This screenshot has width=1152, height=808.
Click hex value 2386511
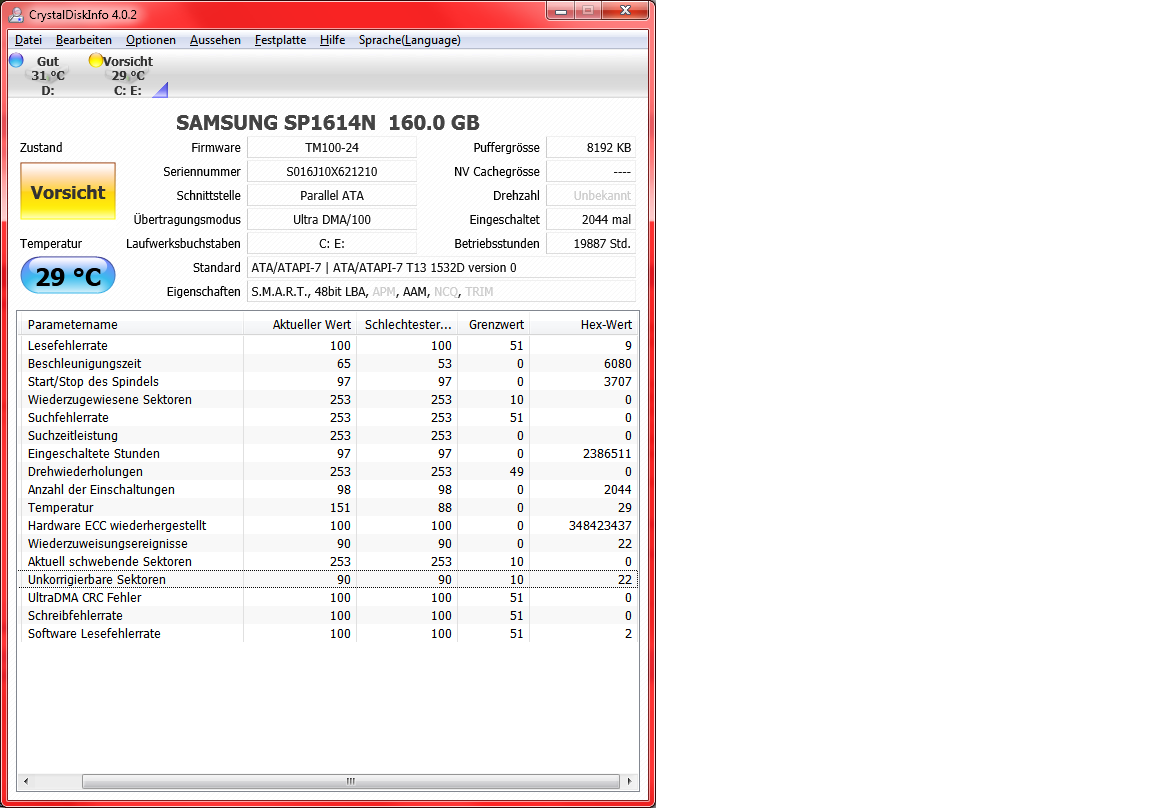tap(607, 453)
